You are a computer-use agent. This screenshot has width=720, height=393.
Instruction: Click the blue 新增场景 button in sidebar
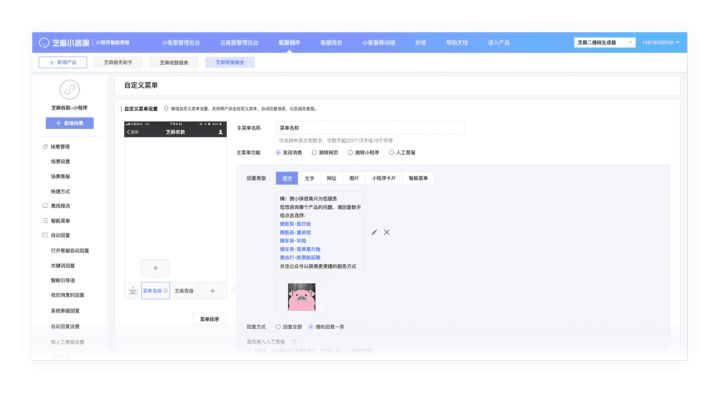70,123
